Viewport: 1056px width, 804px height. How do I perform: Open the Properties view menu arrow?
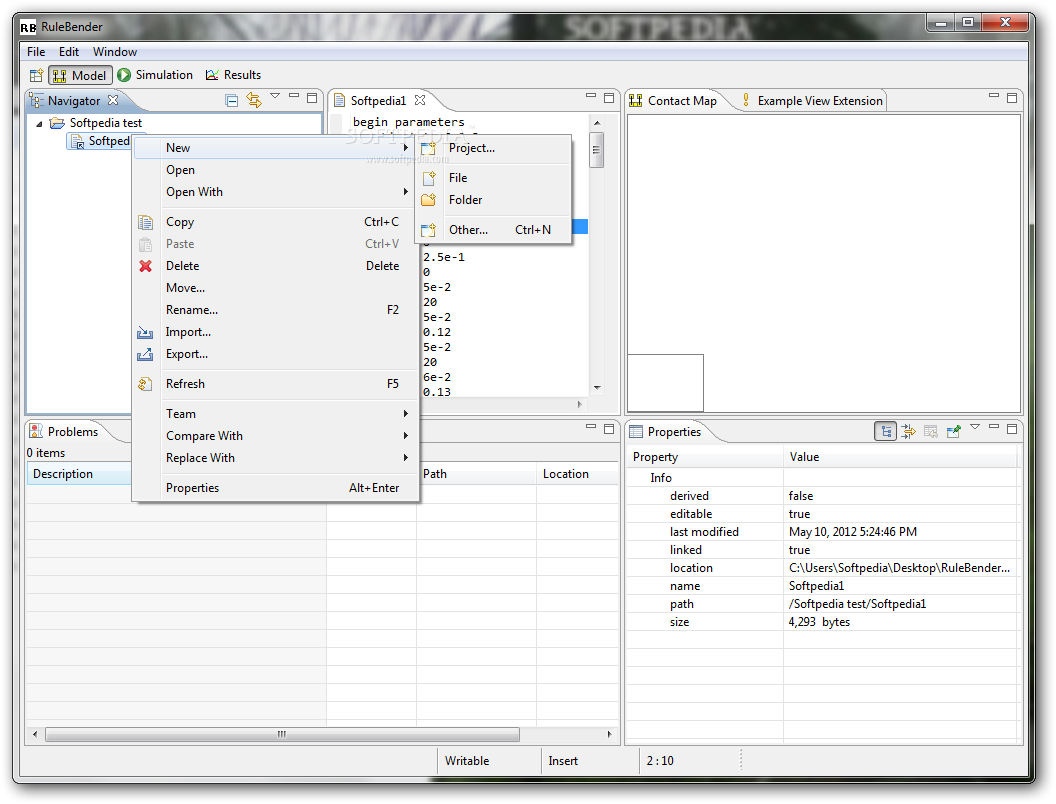[x=975, y=427]
